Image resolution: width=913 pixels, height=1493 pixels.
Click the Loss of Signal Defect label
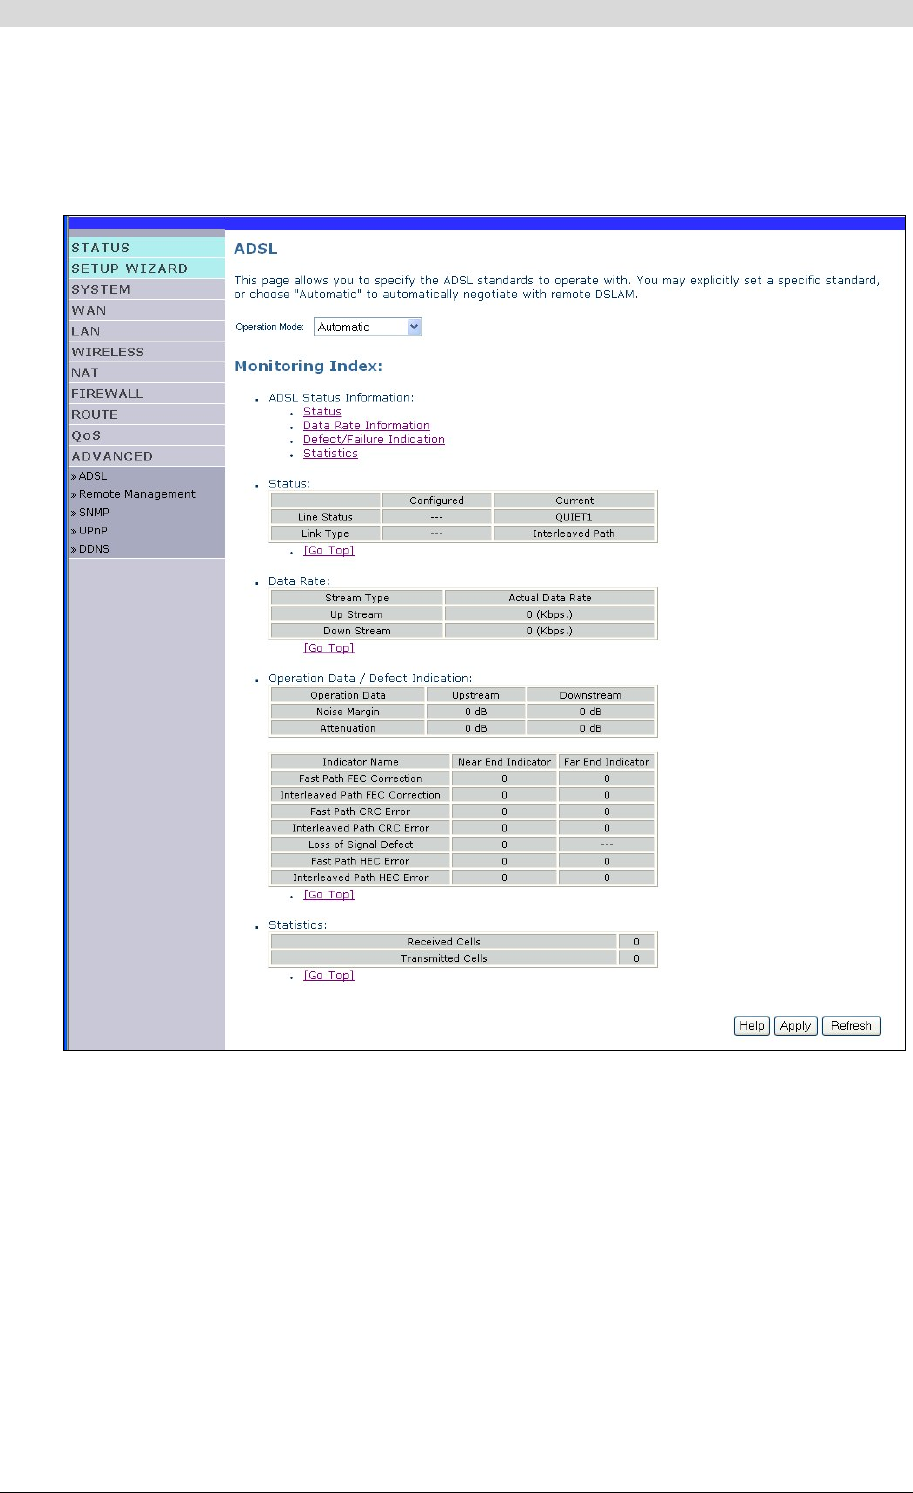[x=361, y=845]
